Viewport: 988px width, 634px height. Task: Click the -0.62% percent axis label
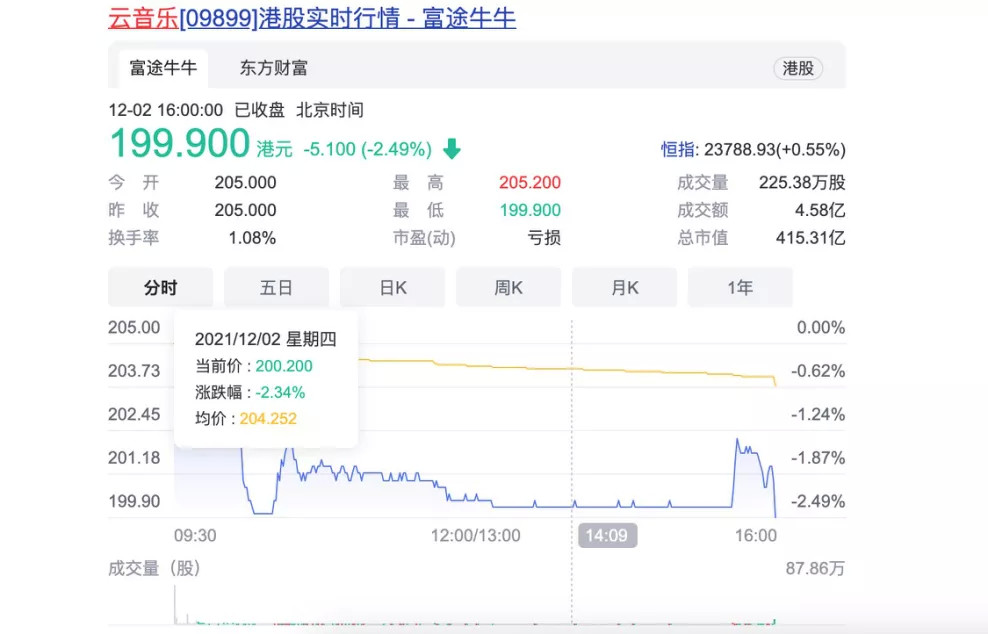pyautogui.click(x=819, y=371)
